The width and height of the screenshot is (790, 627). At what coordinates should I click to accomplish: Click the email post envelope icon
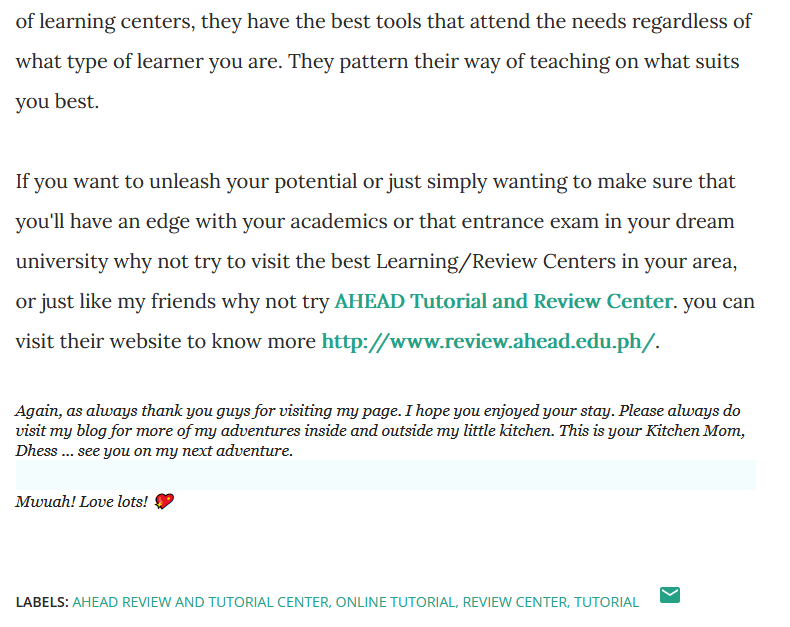pos(670,595)
